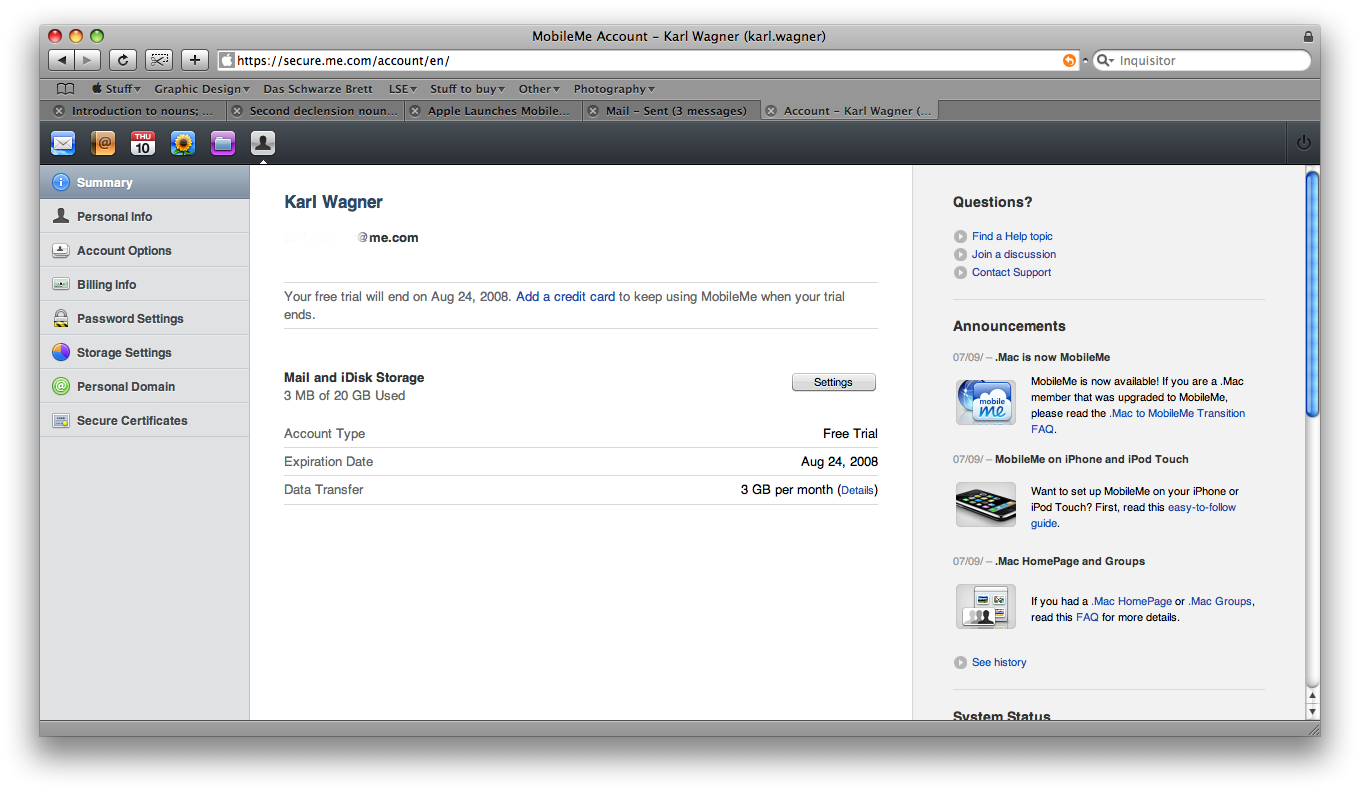Select Storage Settings in the sidebar

point(144,352)
